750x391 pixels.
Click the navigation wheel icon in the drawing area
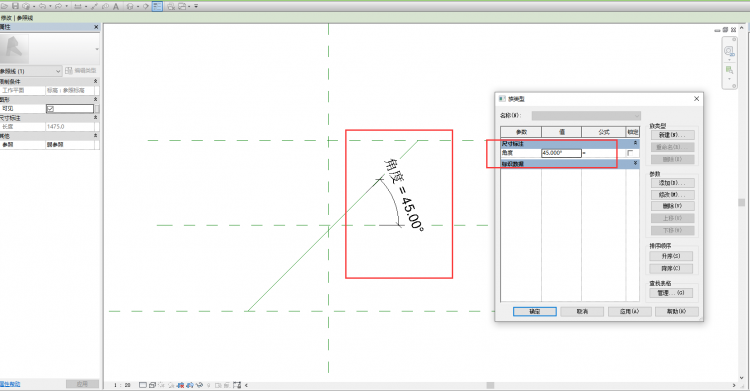point(729,51)
